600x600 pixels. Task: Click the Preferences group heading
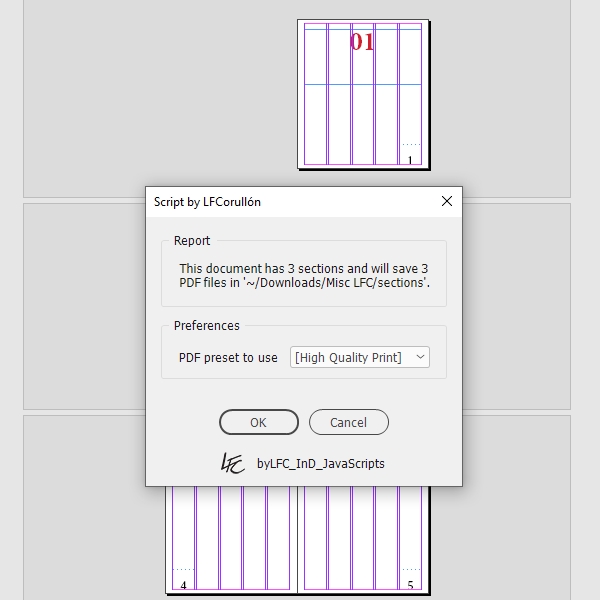[x=207, y=326]
